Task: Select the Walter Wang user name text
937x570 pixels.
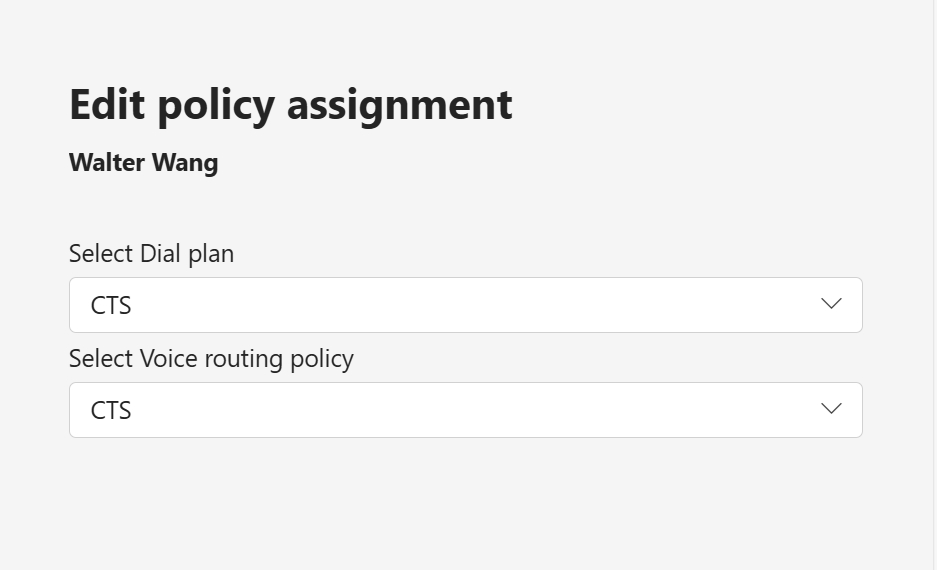Action: point(143,163)
